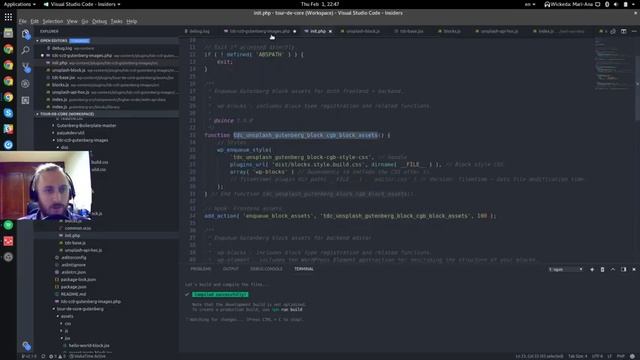Close the terminal panel

point(634,269)
